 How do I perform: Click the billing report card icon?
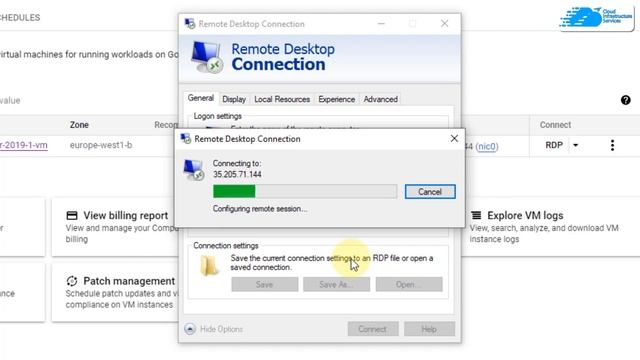point(72,216)
